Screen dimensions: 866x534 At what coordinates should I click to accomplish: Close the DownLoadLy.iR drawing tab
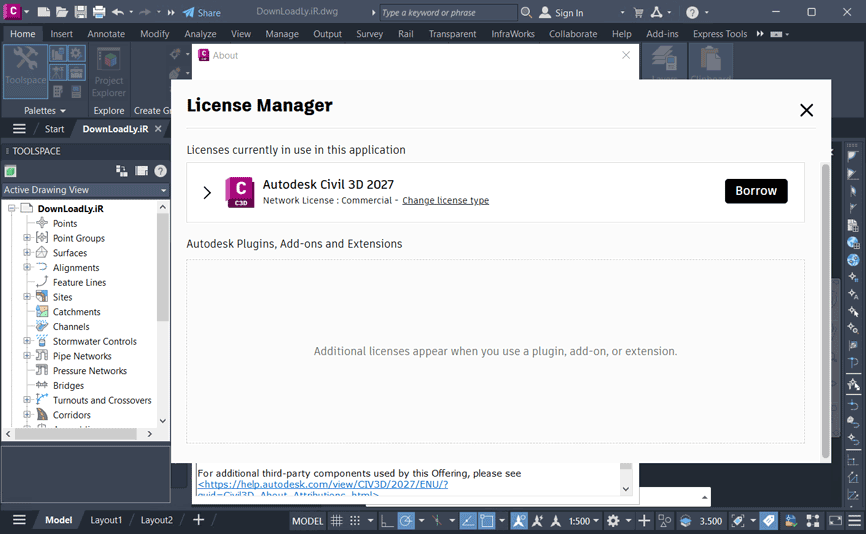(158, 129)
